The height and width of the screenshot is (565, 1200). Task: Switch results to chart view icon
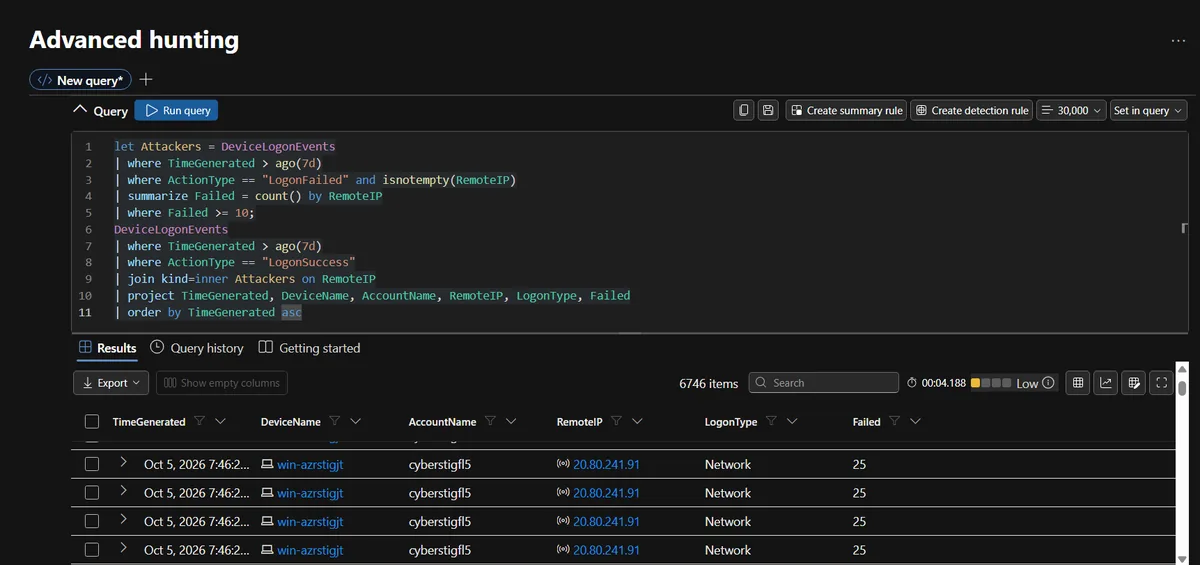pos(1106,383)
